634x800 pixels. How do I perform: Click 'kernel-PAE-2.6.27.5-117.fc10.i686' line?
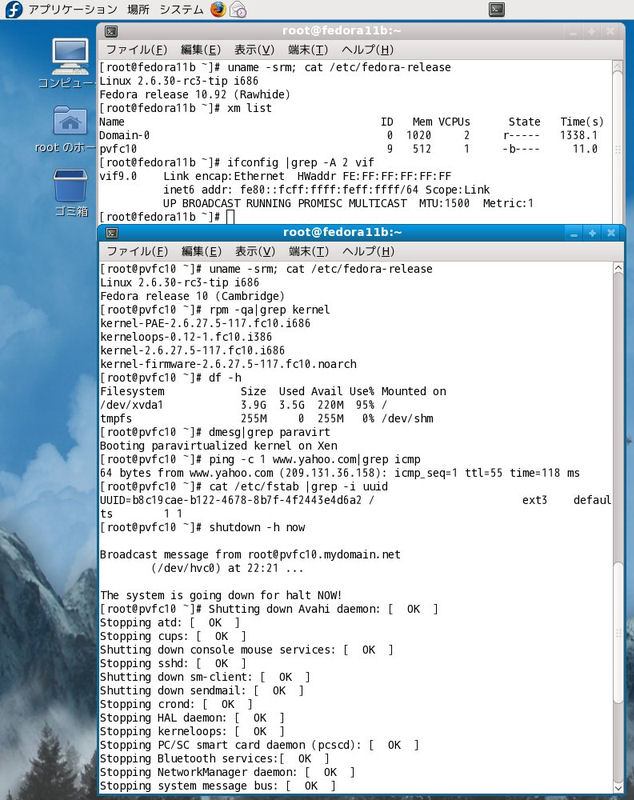(205, 323)
